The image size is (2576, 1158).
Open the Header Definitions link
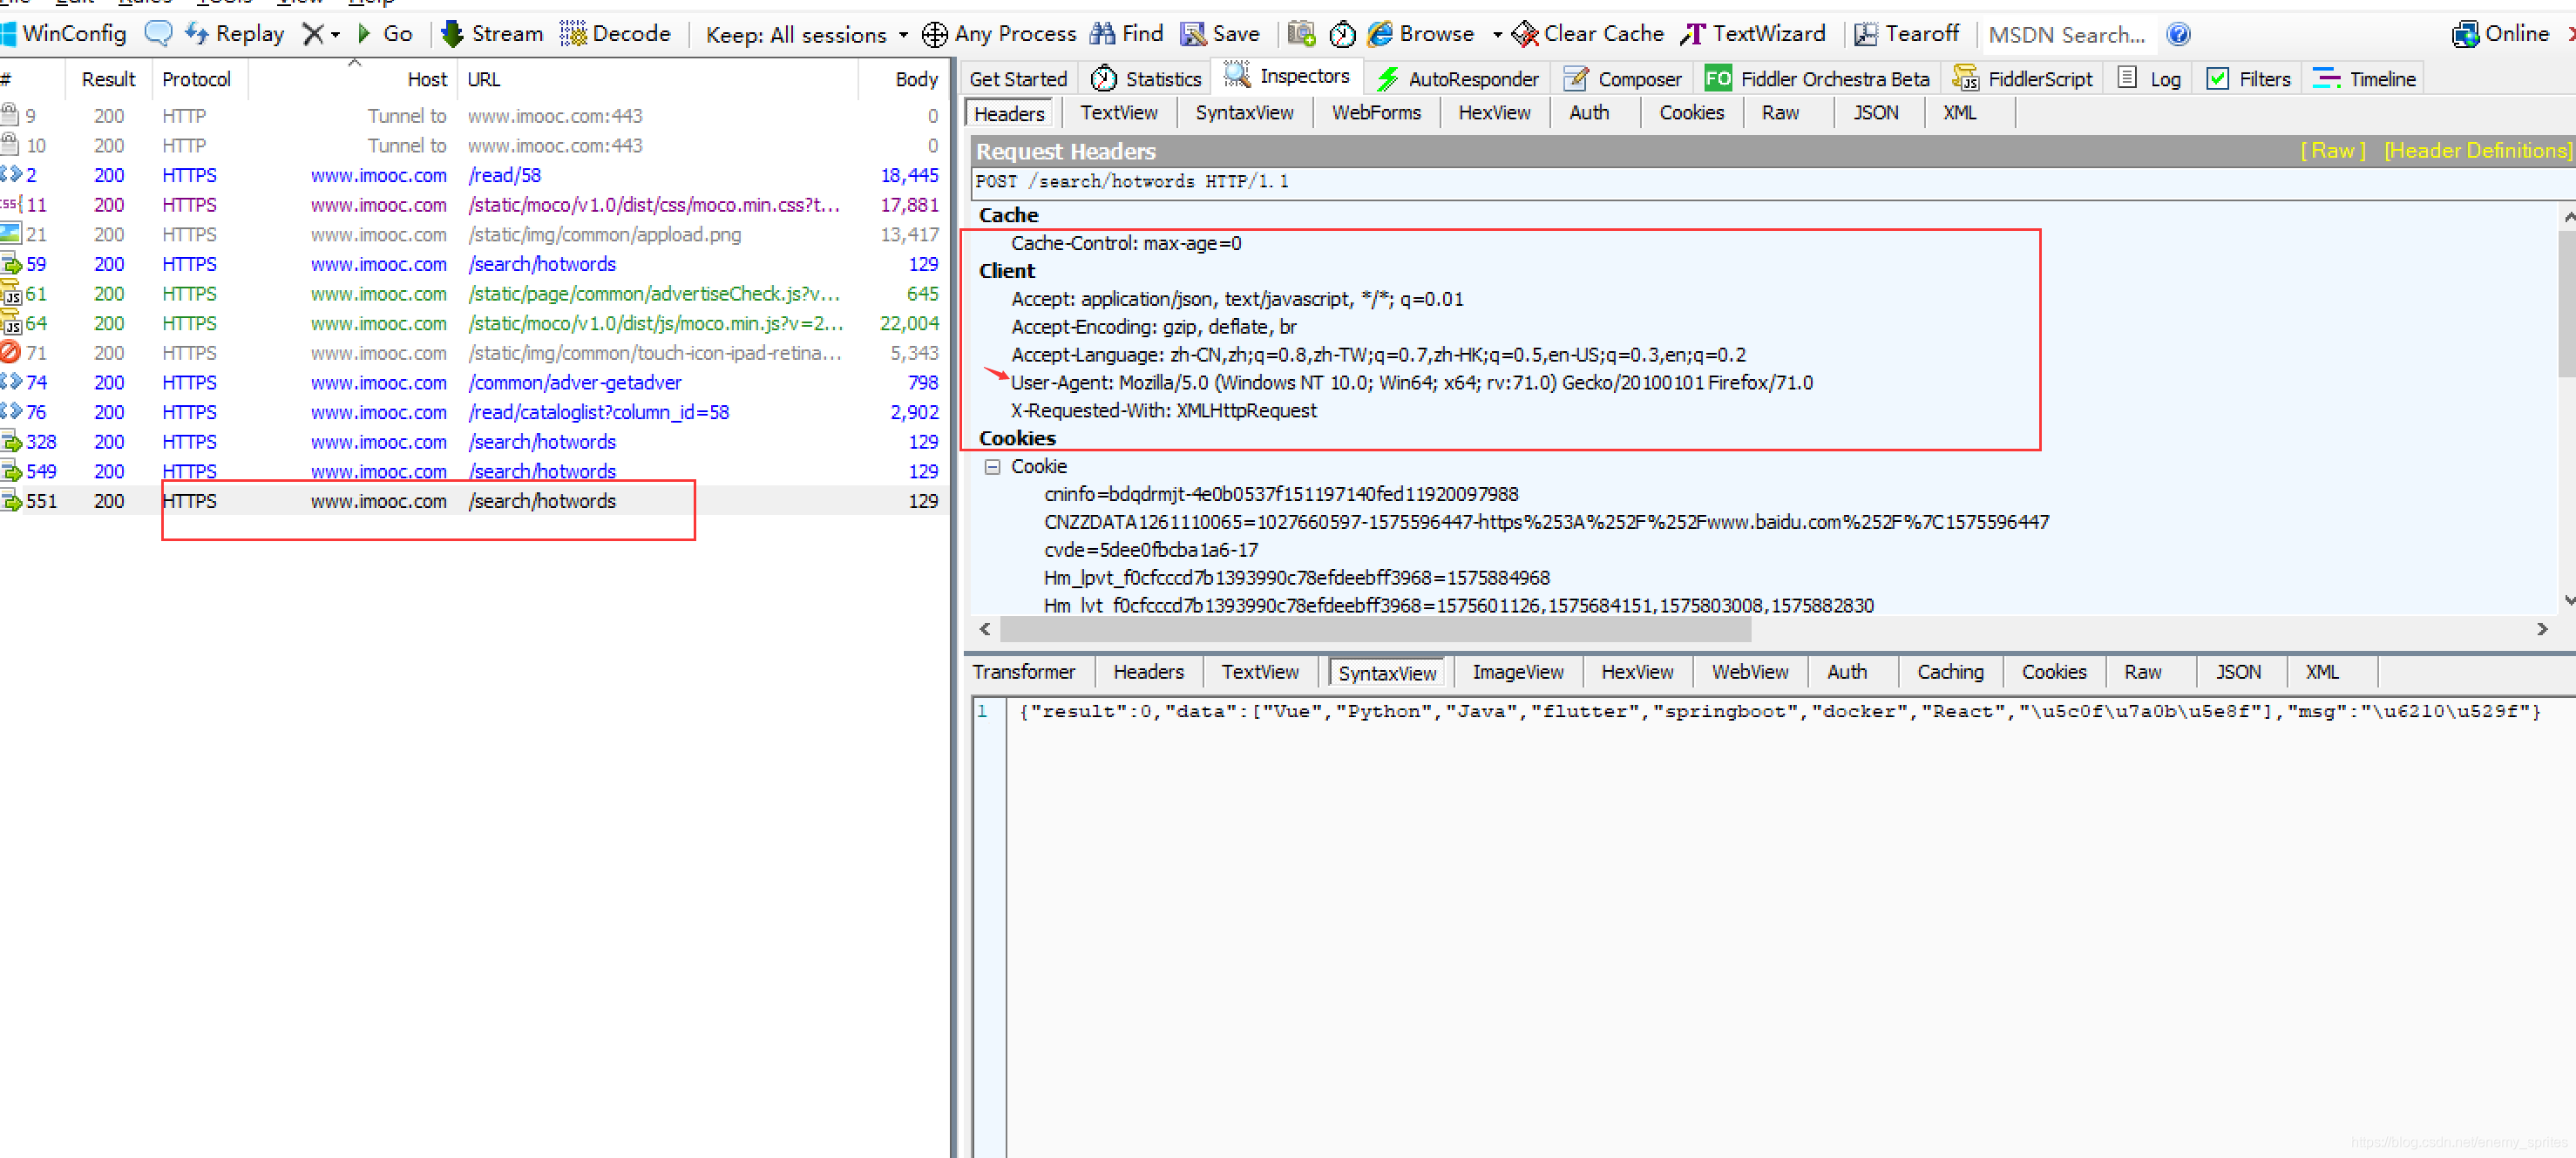(2477, 151)
